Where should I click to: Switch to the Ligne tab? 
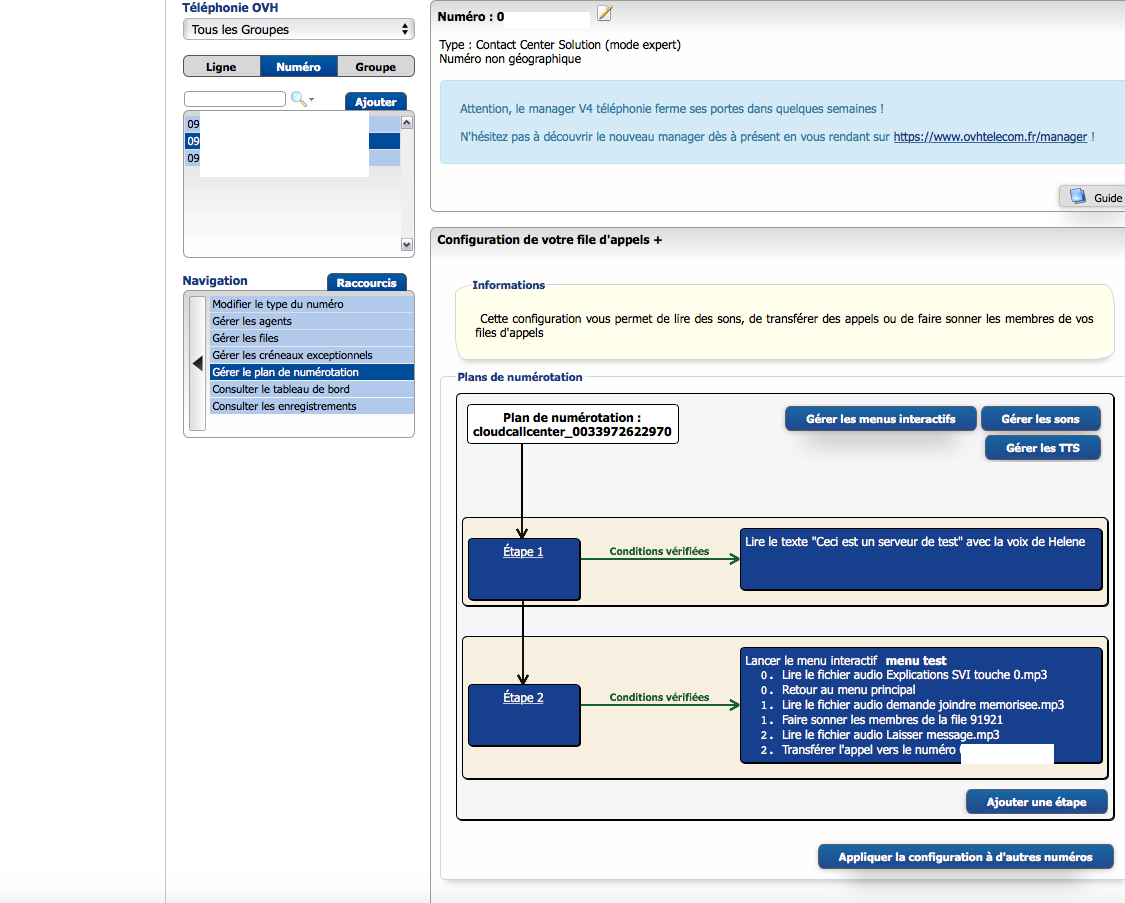click(x=221, y=67)
